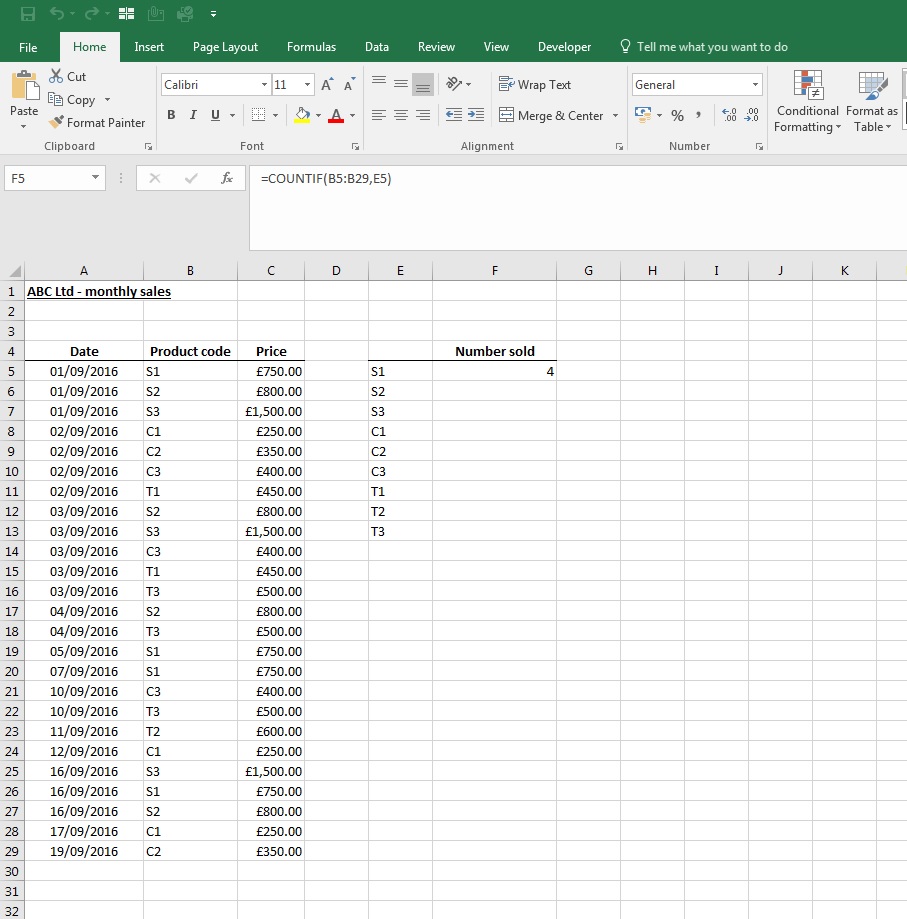This screenshot has height=919, width=907.
Task: Click Decrease Indent icon
Action: pyautogui.click(x=454, y=114)
